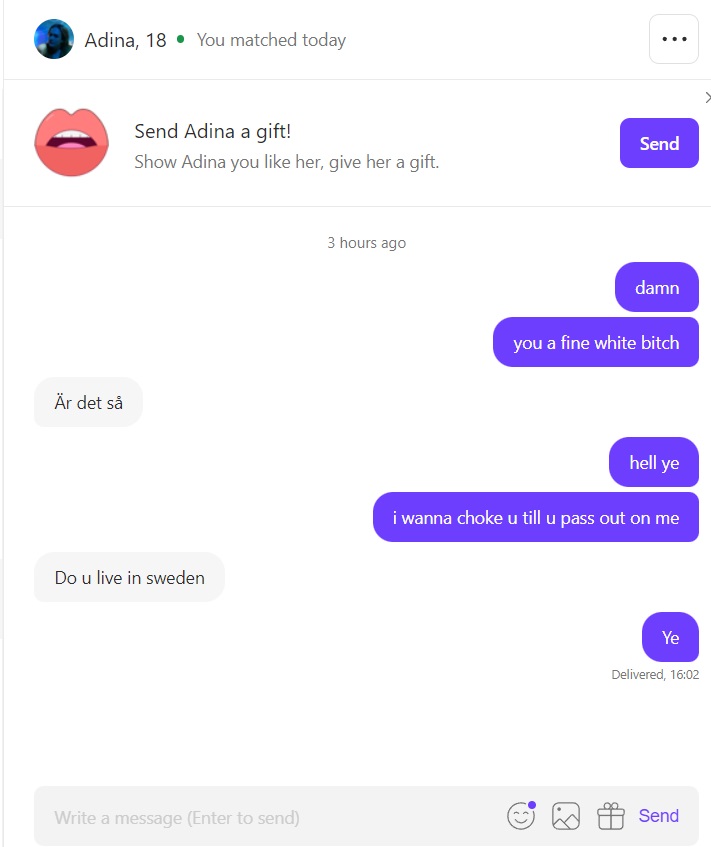
Task: Select the 'damn' message bubble
Action: coord(656,287)
